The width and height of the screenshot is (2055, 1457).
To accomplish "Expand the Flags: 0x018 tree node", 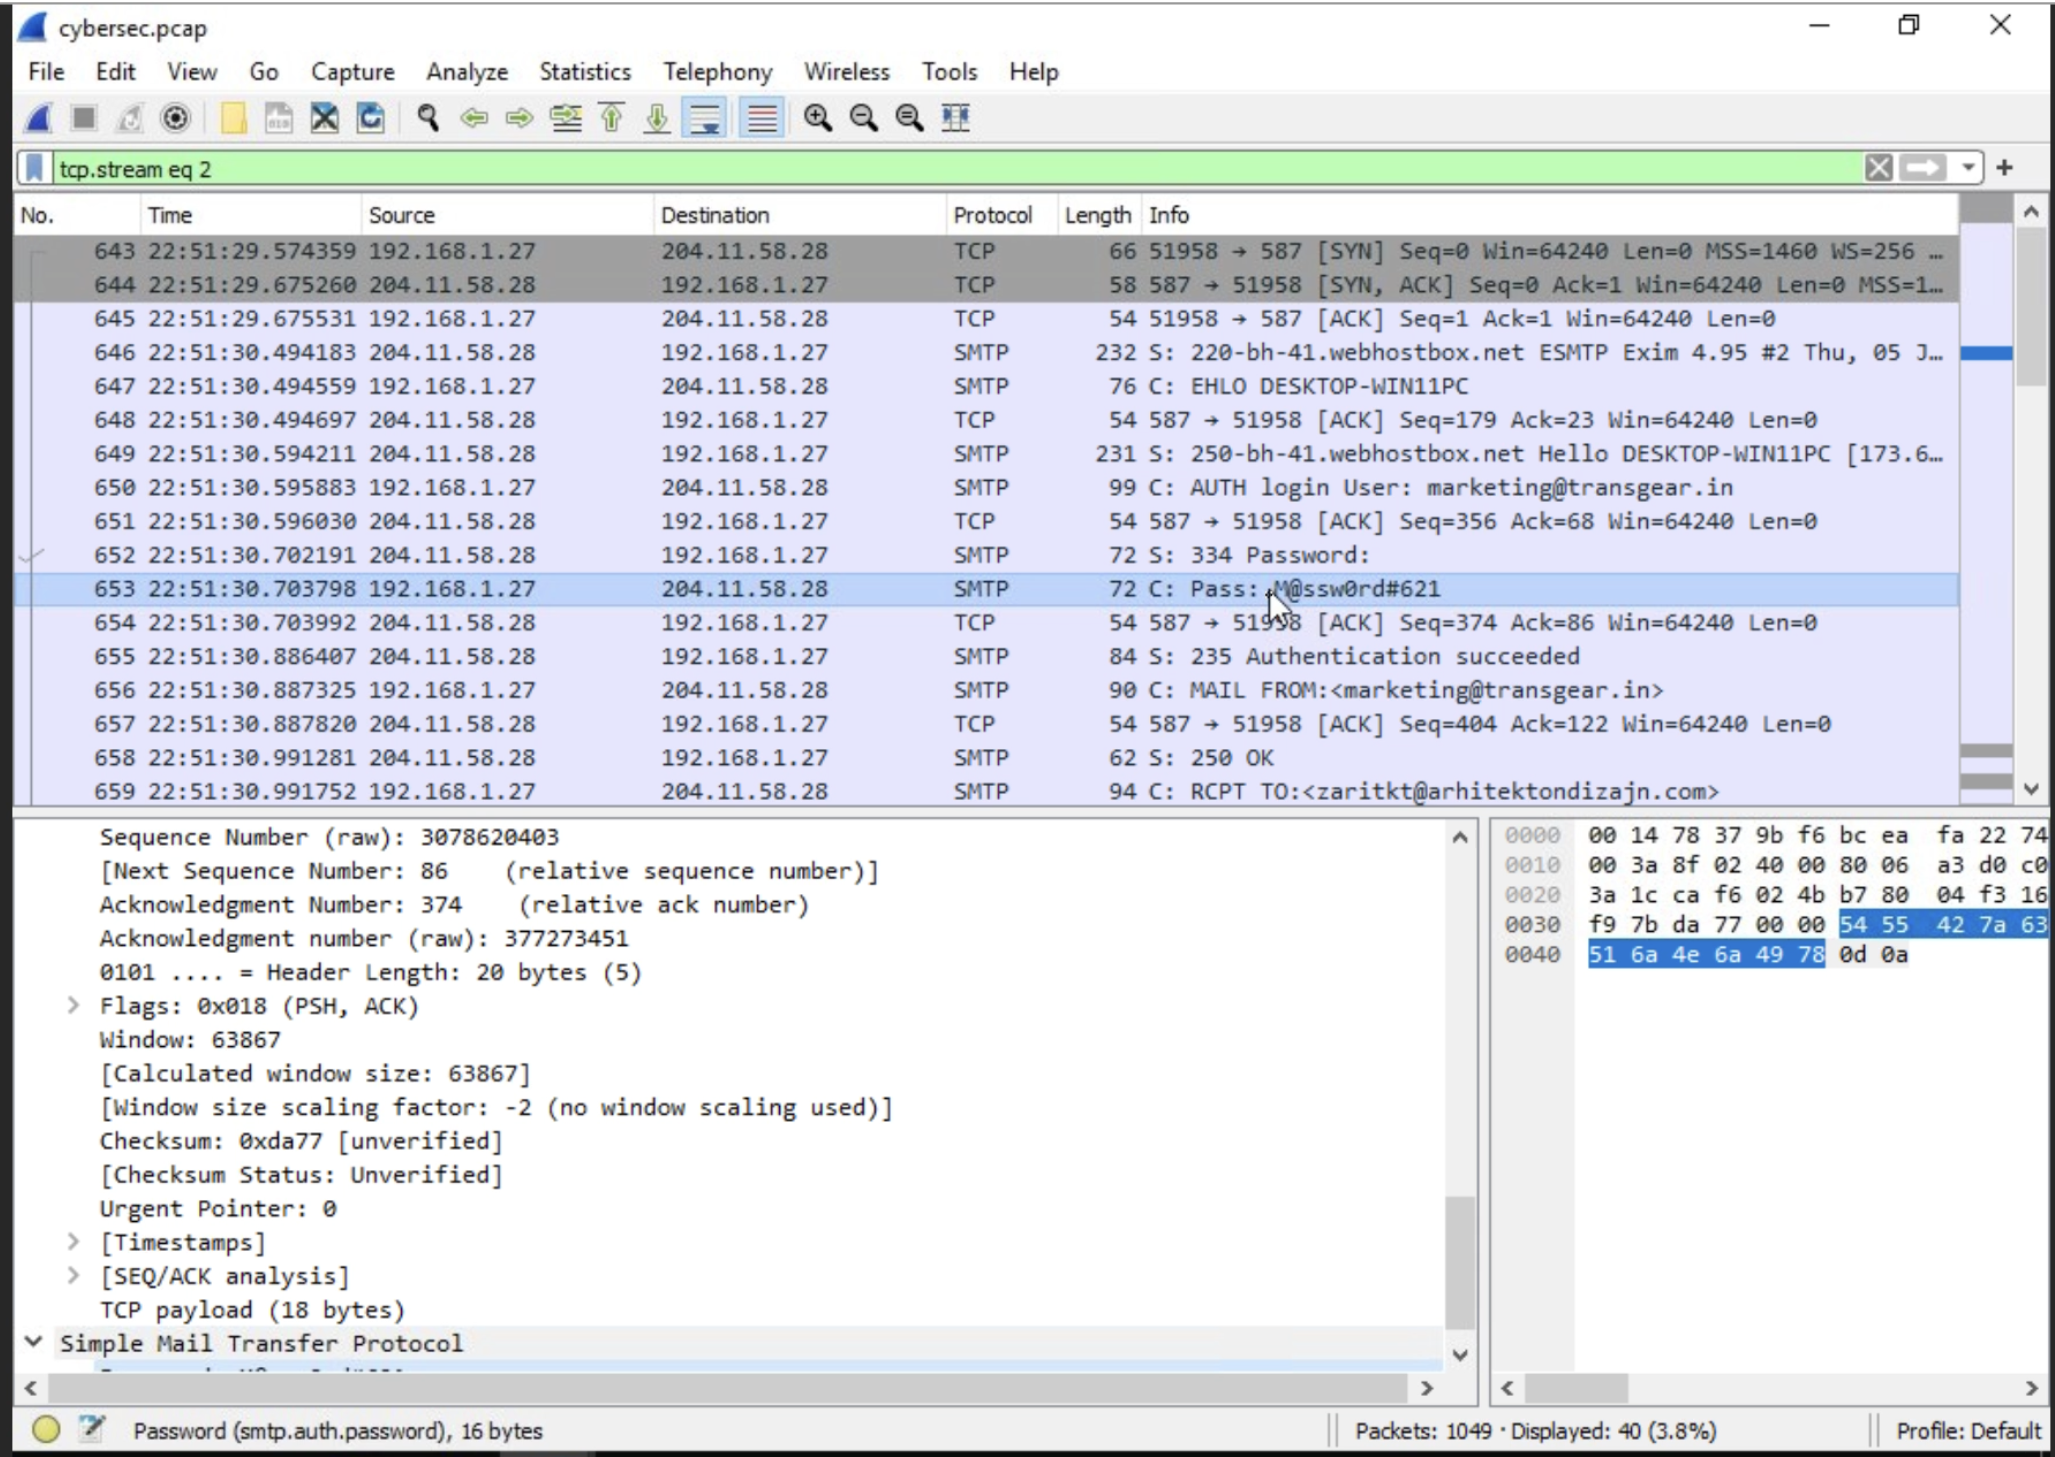I will [x=73, y=1005].
